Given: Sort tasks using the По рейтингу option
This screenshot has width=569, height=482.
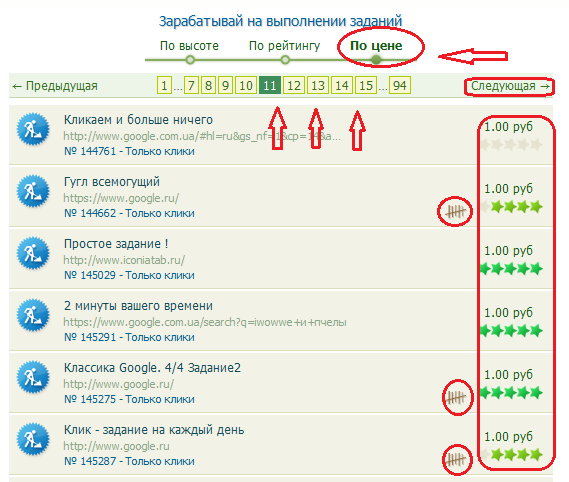Looking at the screenshot, I should 284,46.
